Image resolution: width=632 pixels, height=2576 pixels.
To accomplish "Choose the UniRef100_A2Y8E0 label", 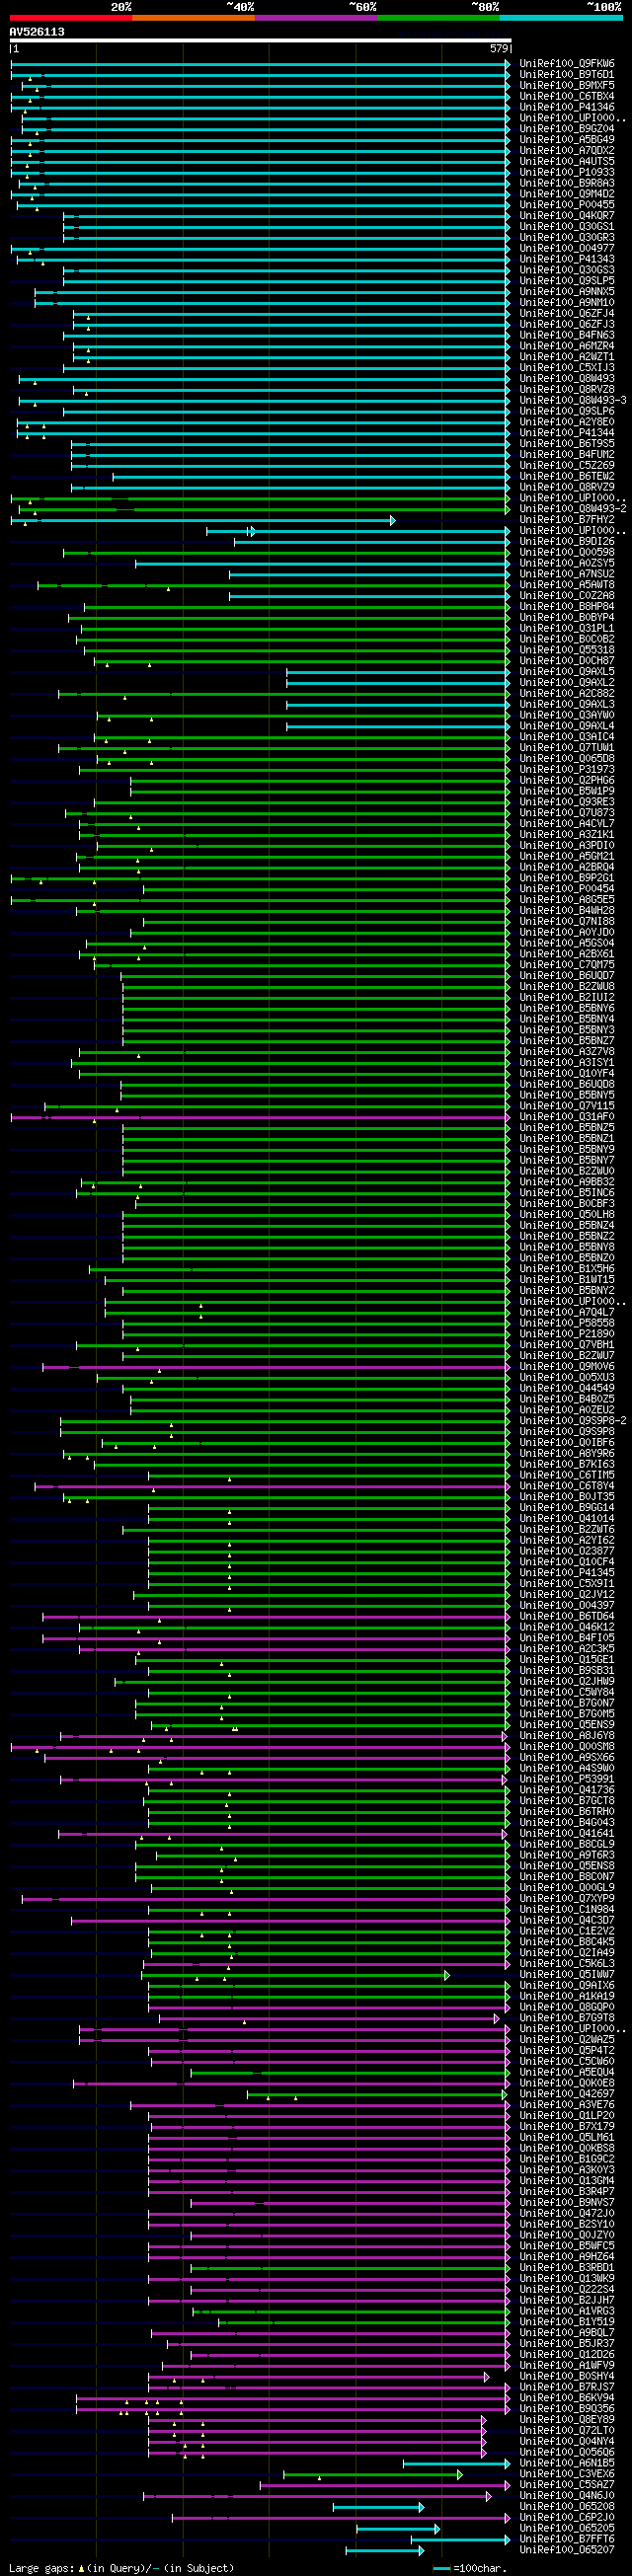I will (567, 423).
